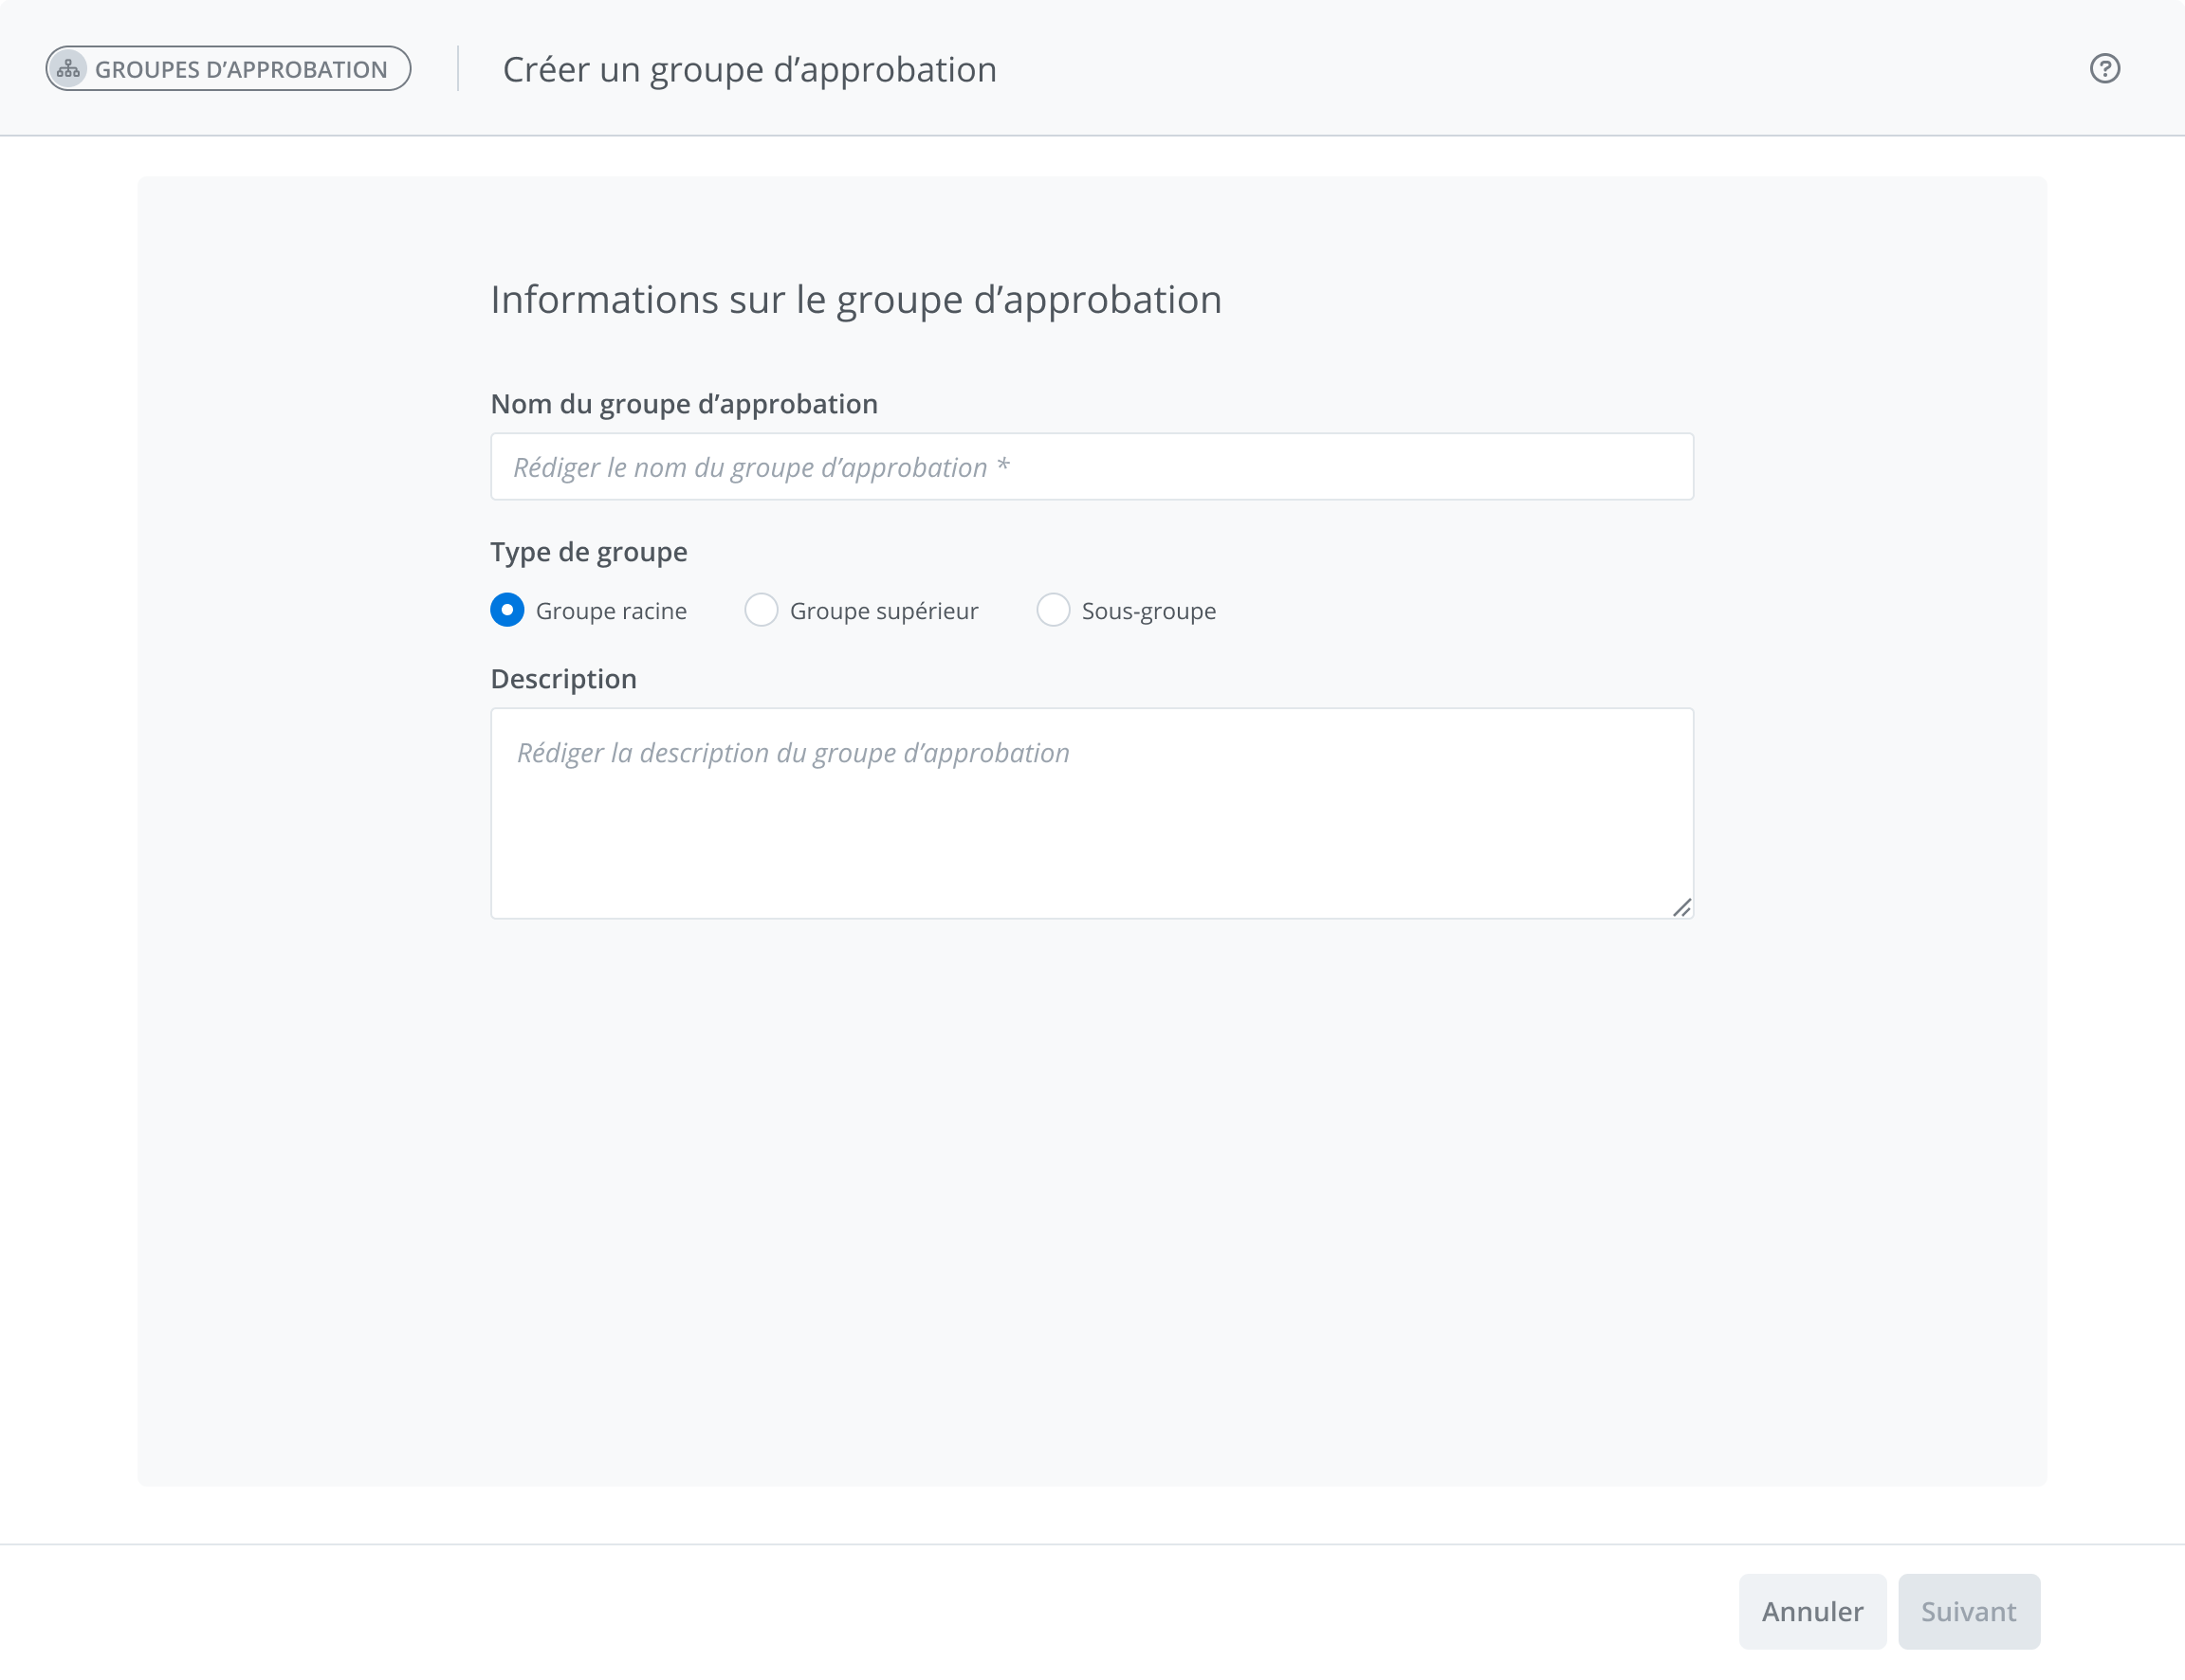The image size is (2185, 1680).
Task: Click the "Informations sur le groupe d'approbation" heading
Action: pyautogui.click(x=856, y=299)
